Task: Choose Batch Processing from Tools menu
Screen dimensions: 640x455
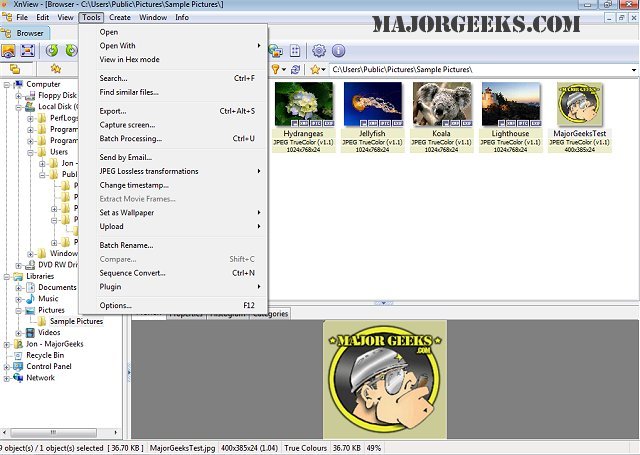Action: [x=130, y=139]
